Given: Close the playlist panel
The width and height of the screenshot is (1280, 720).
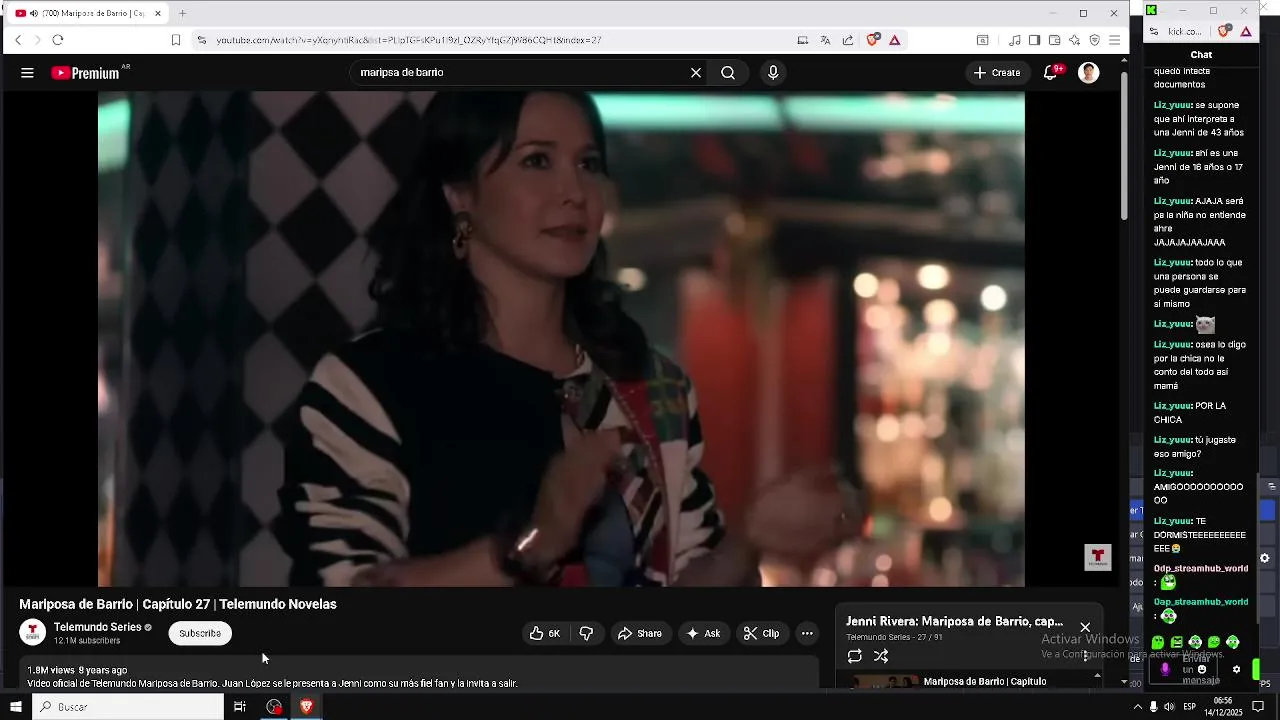Looking at the screenshot, I should 1085,627.
